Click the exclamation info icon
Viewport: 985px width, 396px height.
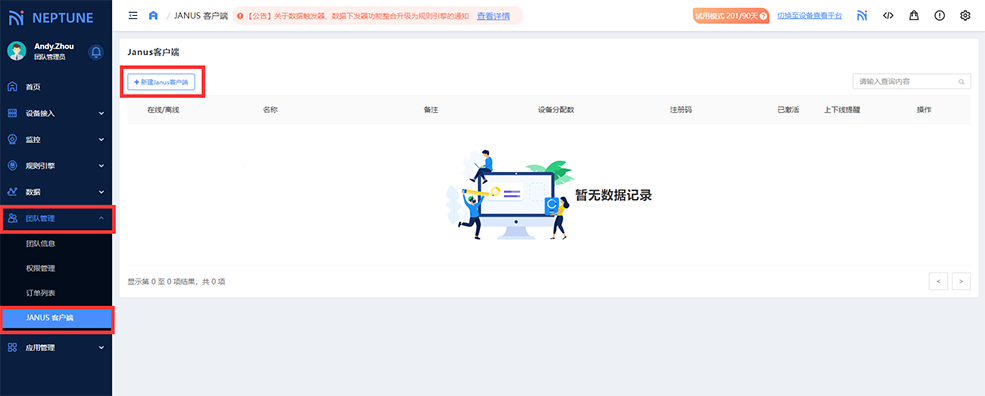click(940, 16)
